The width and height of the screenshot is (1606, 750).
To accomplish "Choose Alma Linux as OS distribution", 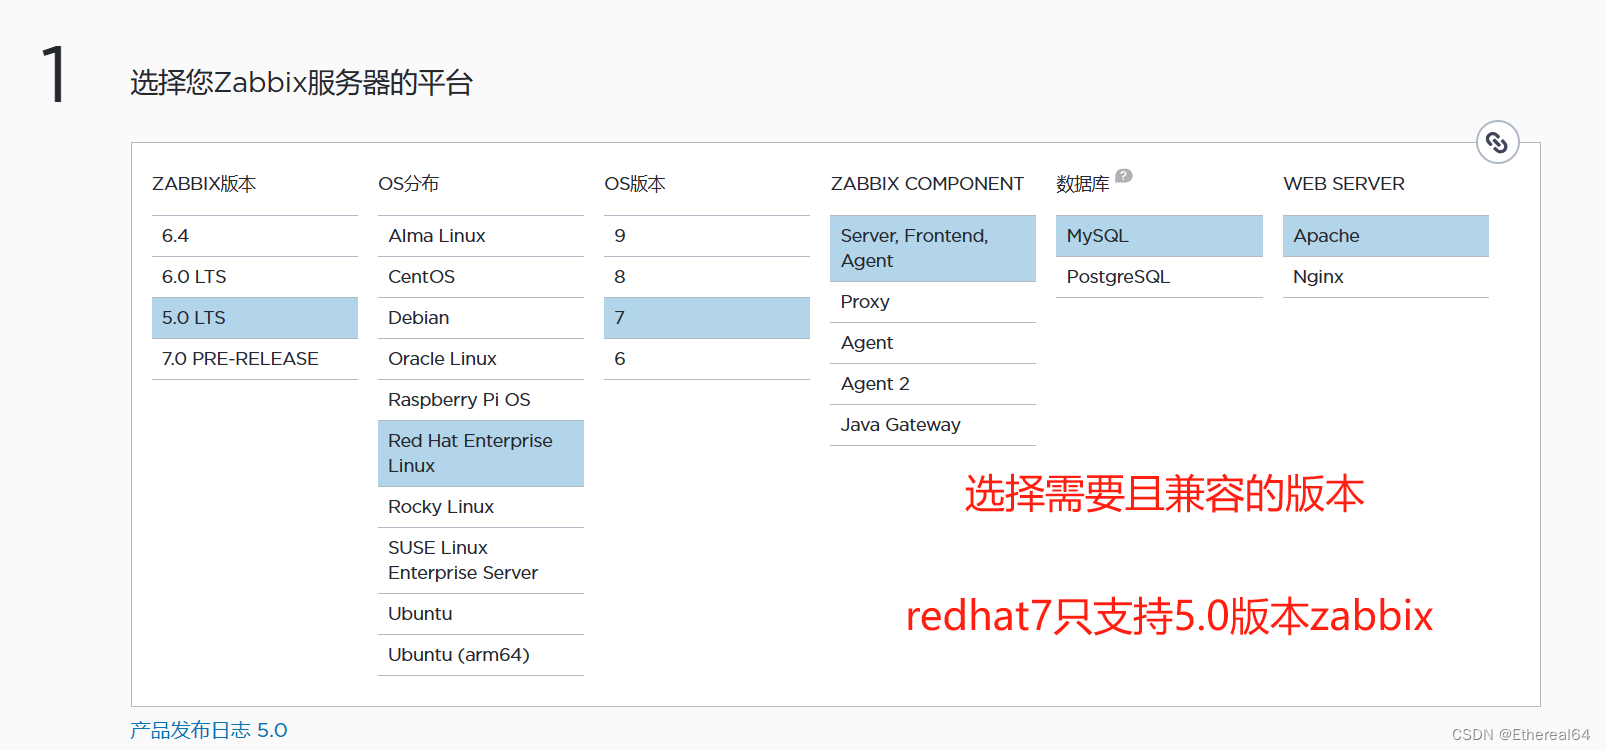I will tap(481, 236).
